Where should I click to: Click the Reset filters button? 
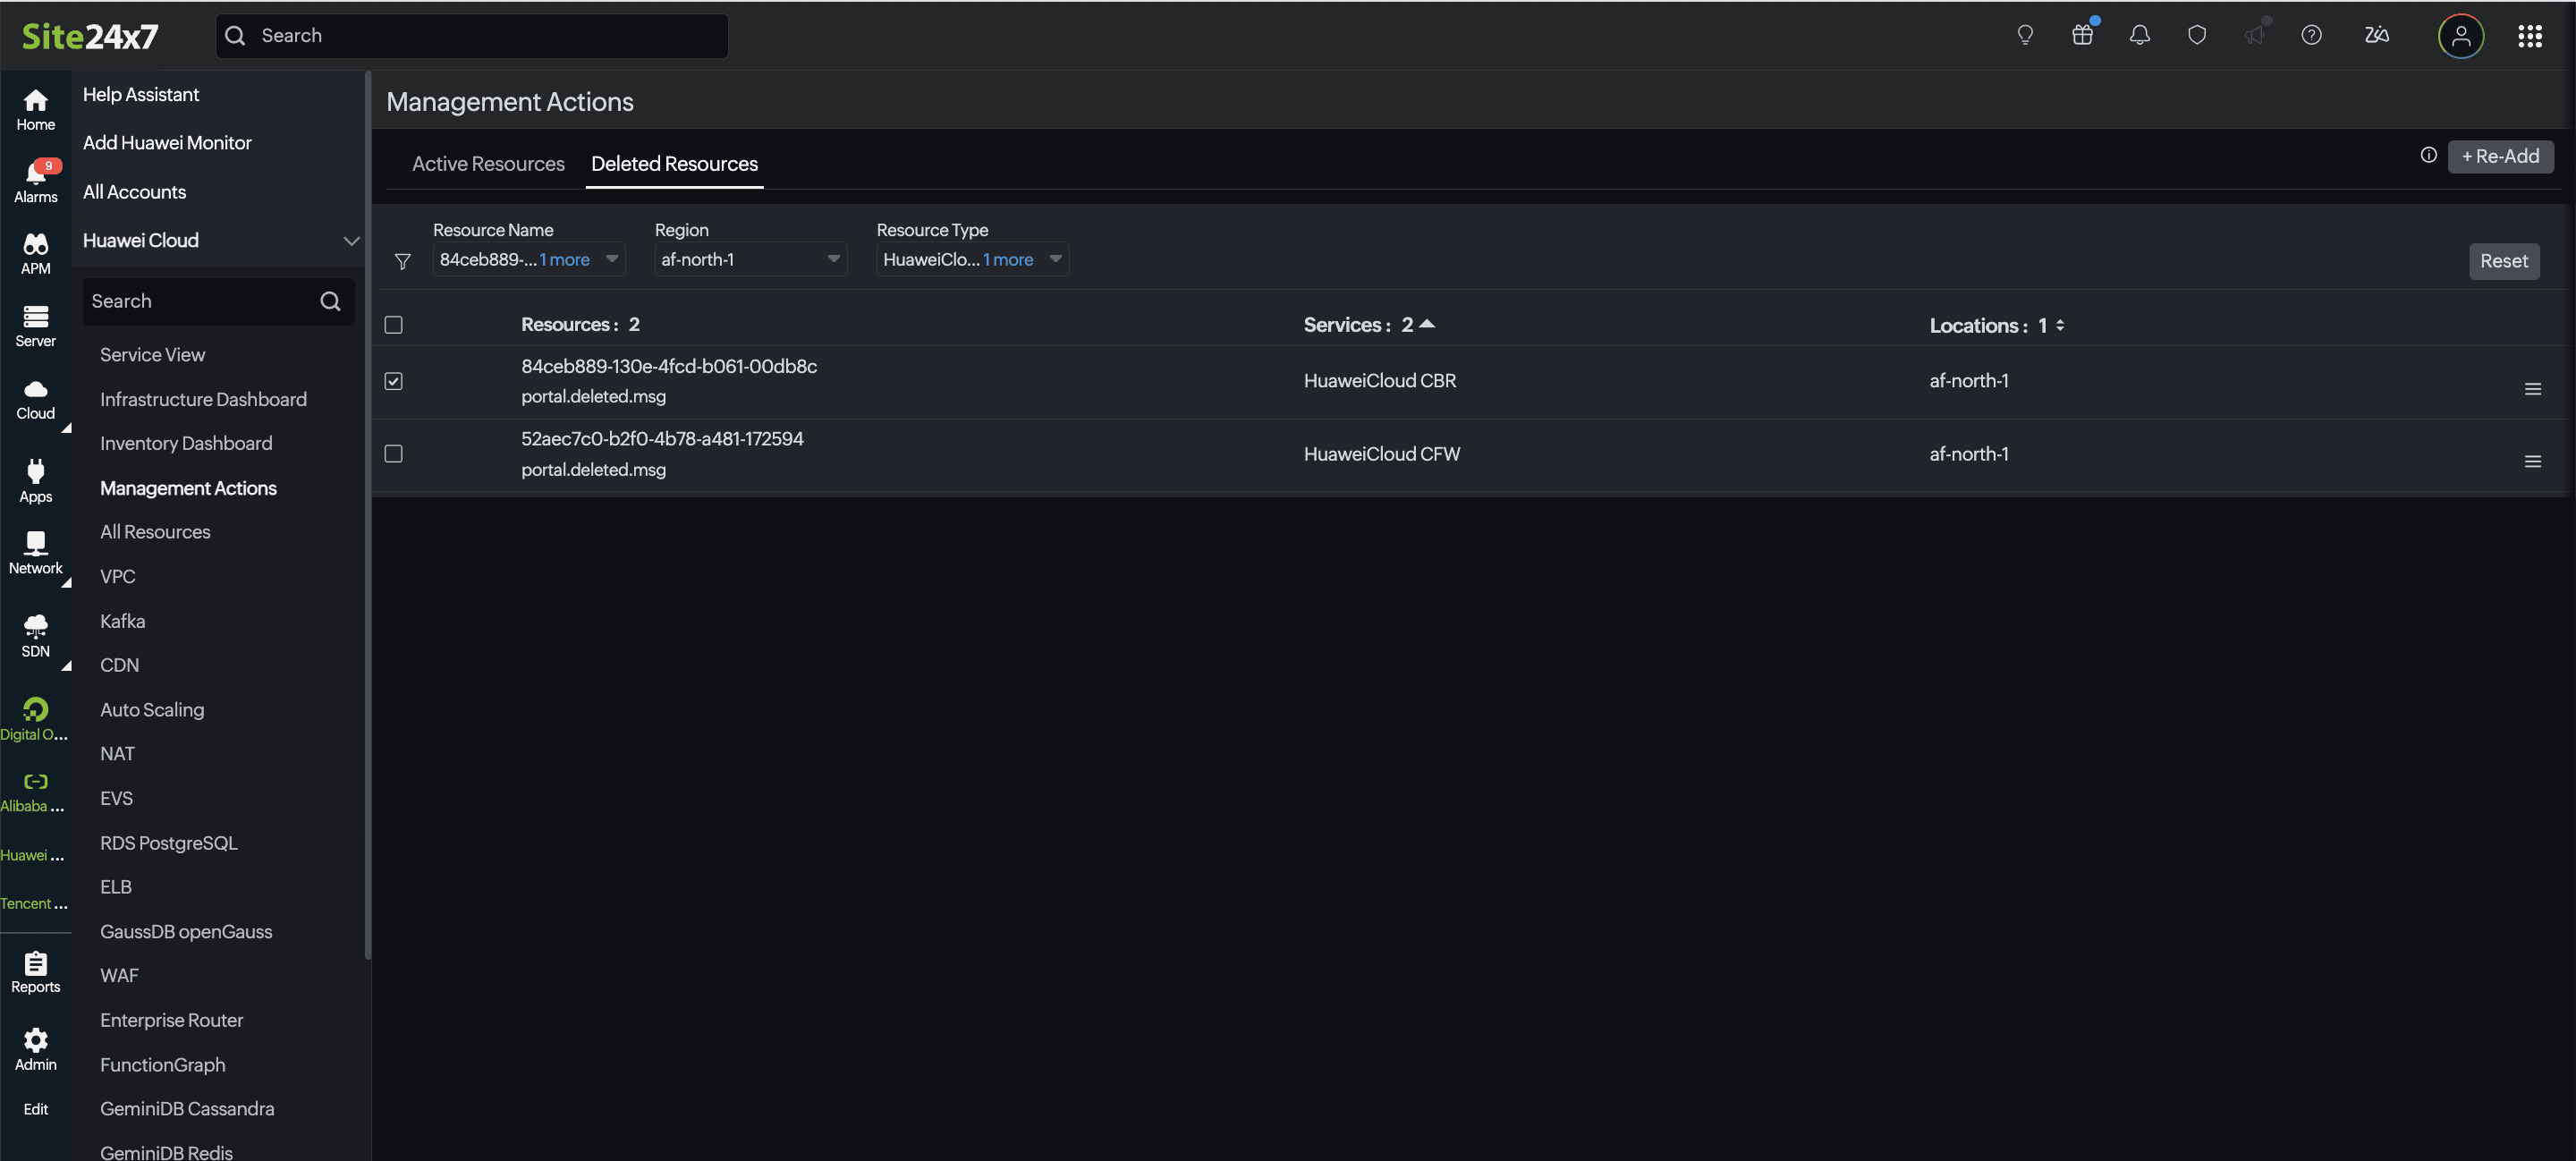pos(2503,261)
